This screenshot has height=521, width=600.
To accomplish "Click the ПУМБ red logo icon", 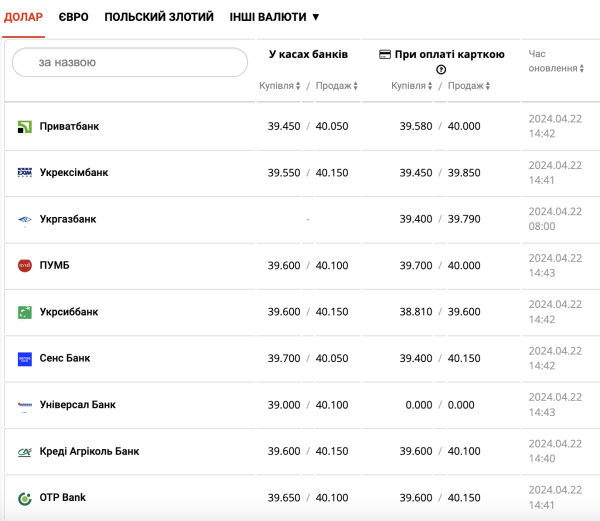I will [x=25, y=265].
